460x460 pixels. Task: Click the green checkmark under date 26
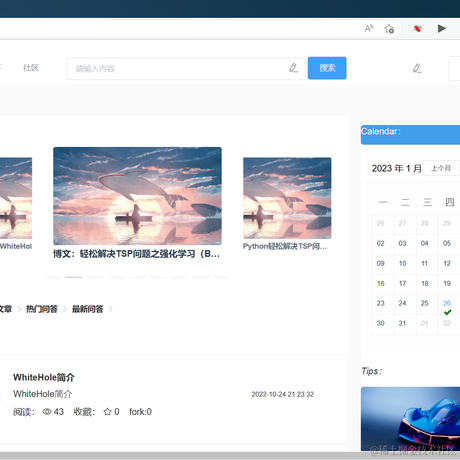(x=448, y=312)
